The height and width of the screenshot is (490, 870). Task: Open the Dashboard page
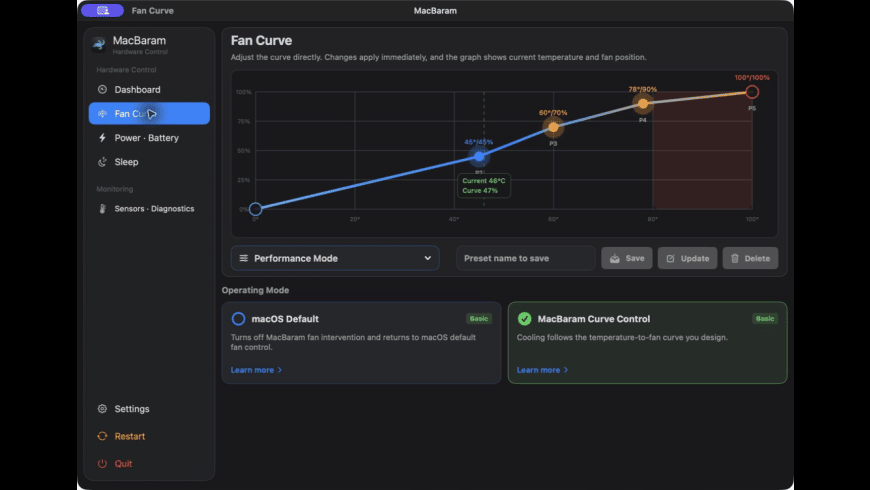tap(149, 89)
